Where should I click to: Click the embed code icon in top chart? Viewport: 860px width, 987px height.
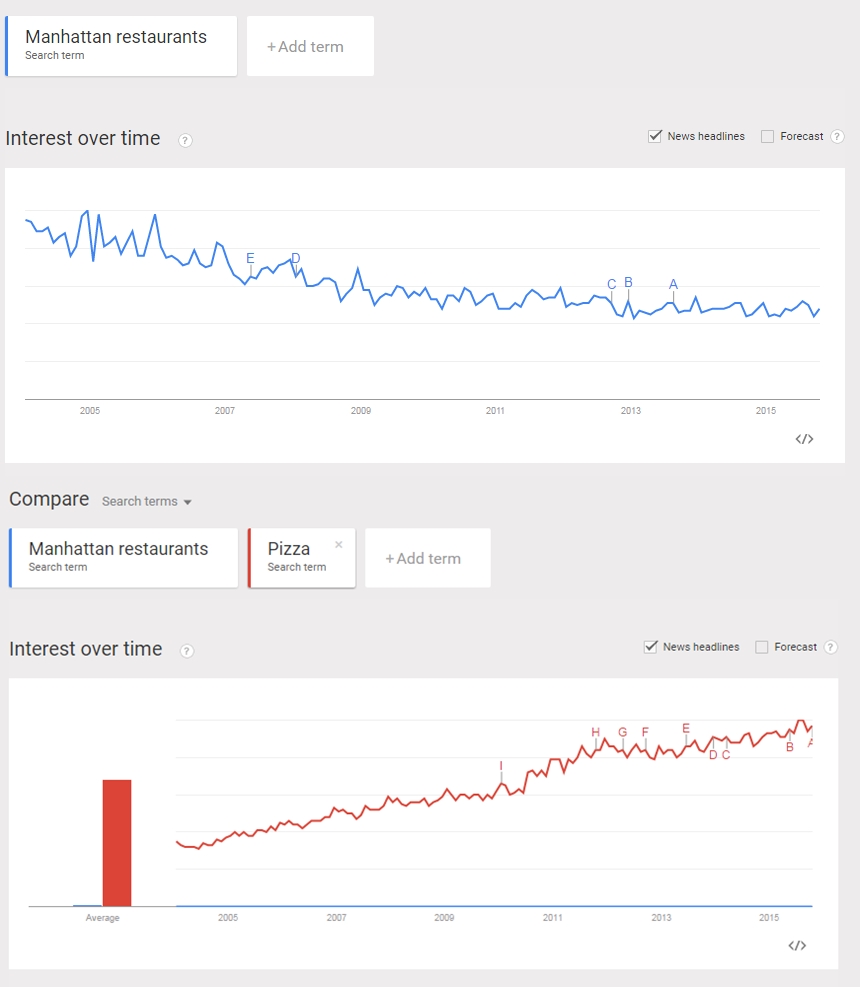pyautogui.click(x=804, y=439)
